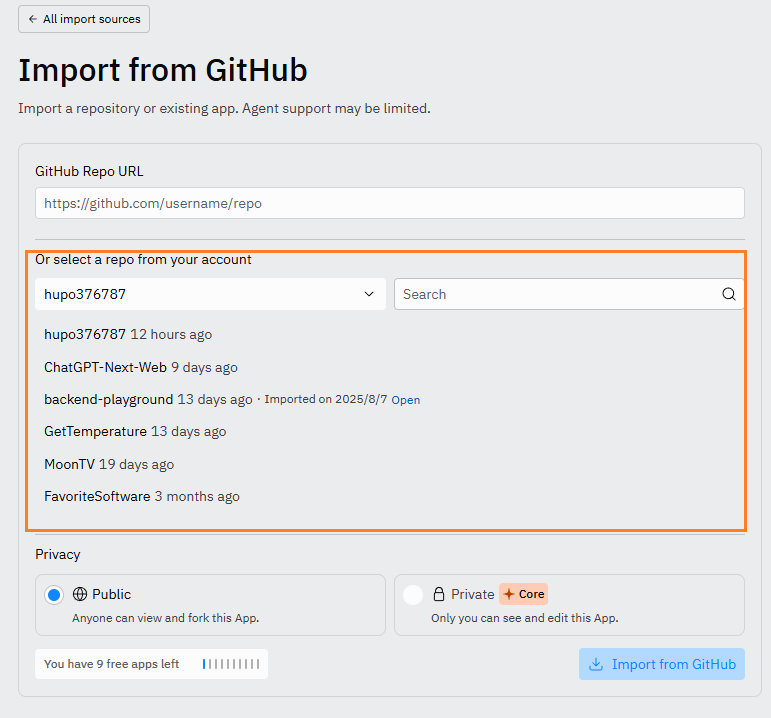The width and height of the screenshot is (771, 718).
Task: Click the orange Core badge
Action: pyautogui.click(x=524, y=594)
